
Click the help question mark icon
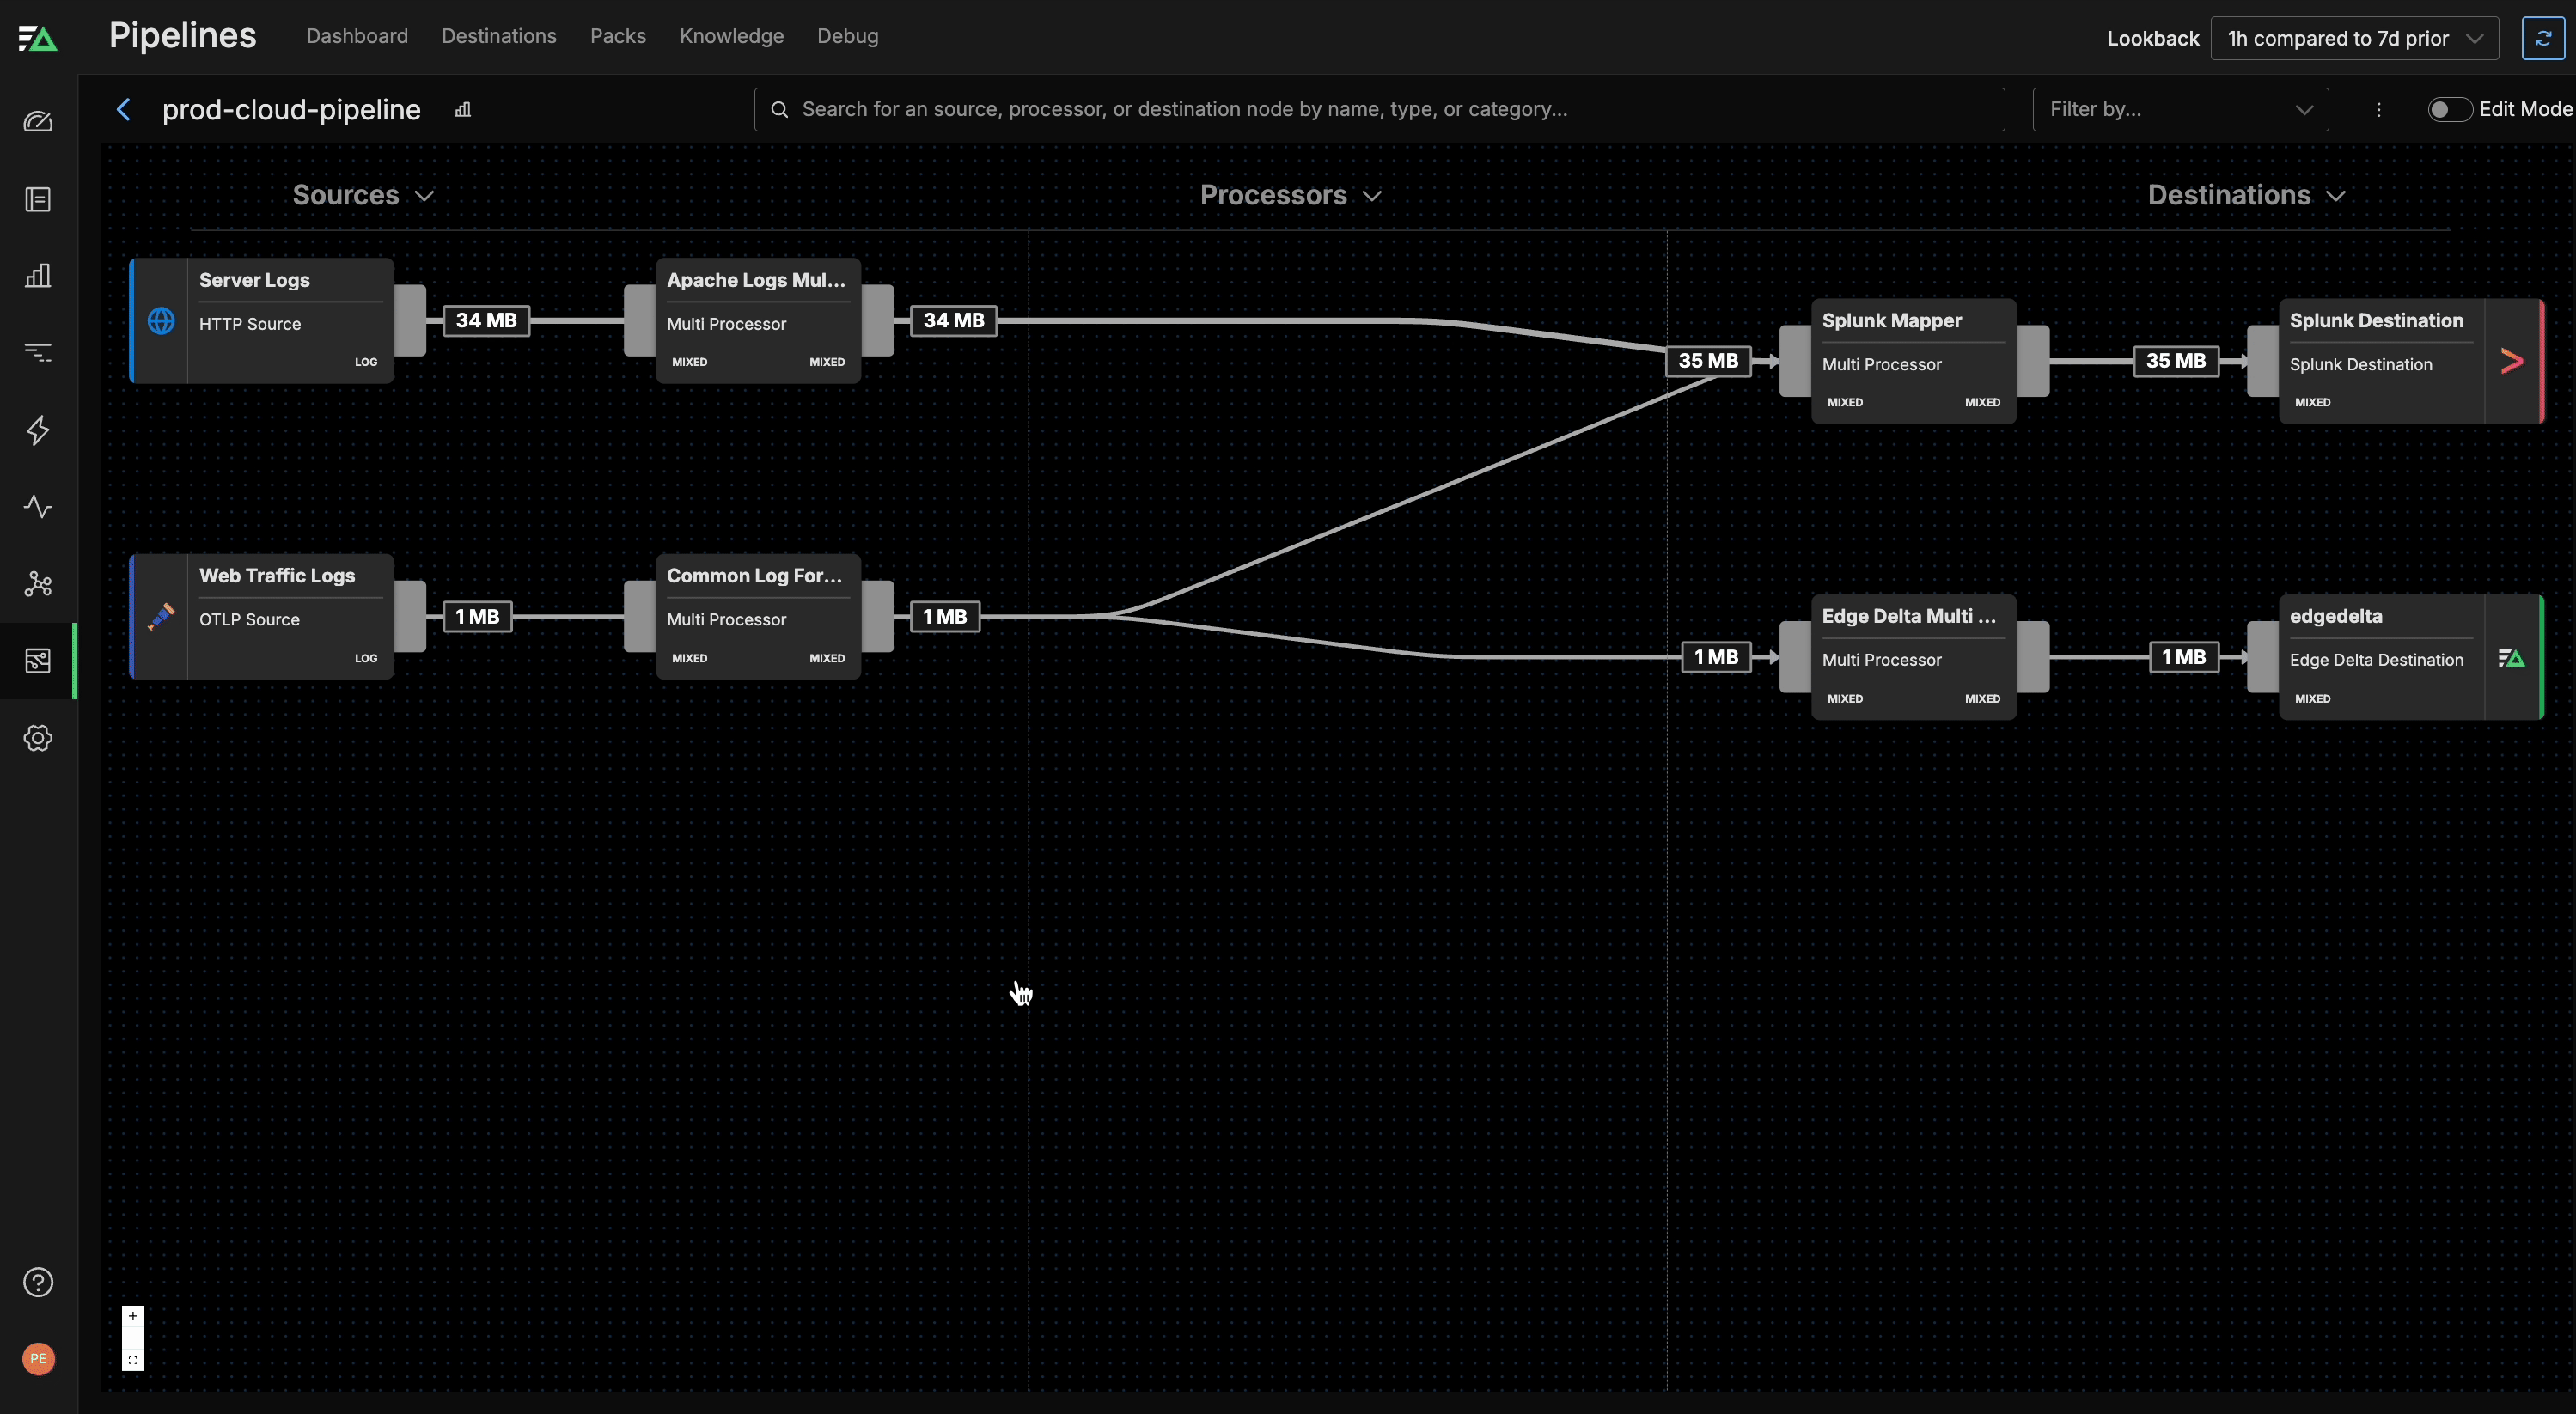(38, 1282)
